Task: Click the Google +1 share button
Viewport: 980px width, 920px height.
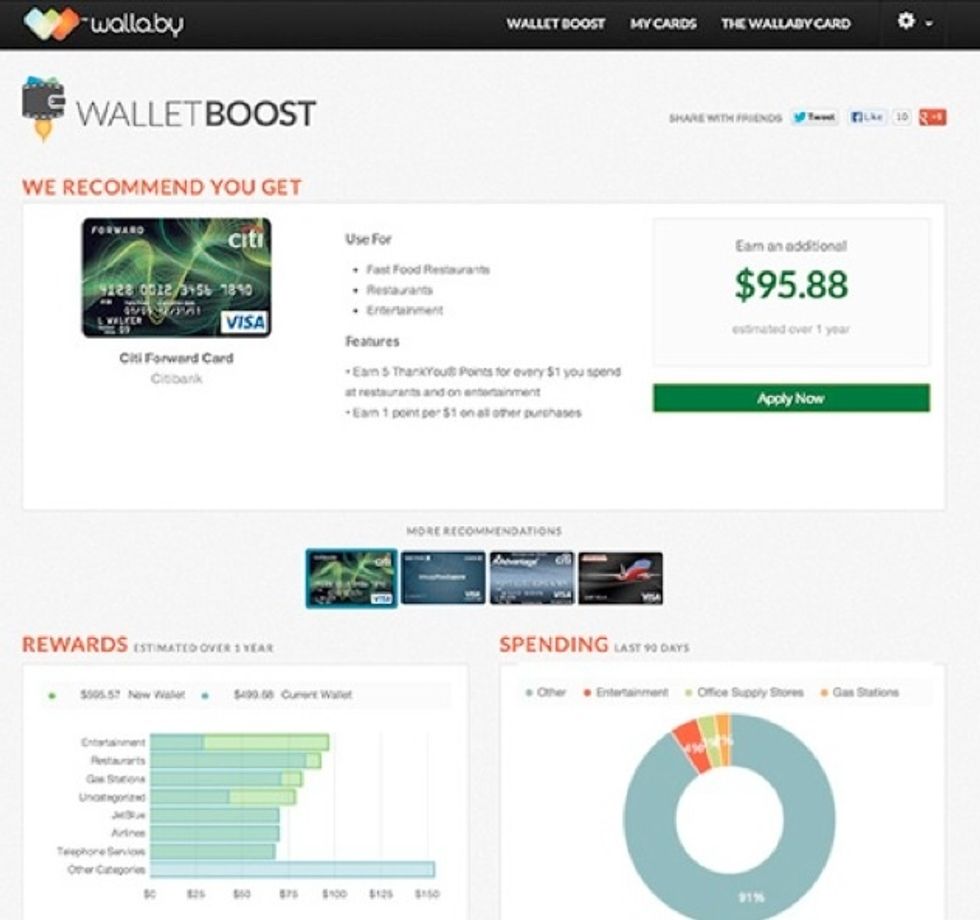Action: click(932, 117)
